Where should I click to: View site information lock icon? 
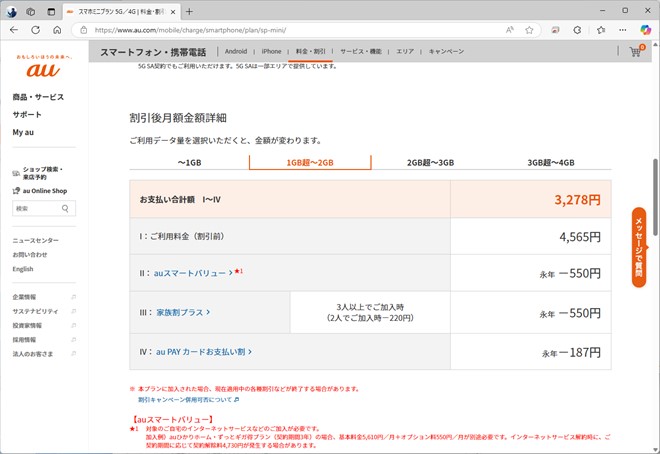coord(84,30)
